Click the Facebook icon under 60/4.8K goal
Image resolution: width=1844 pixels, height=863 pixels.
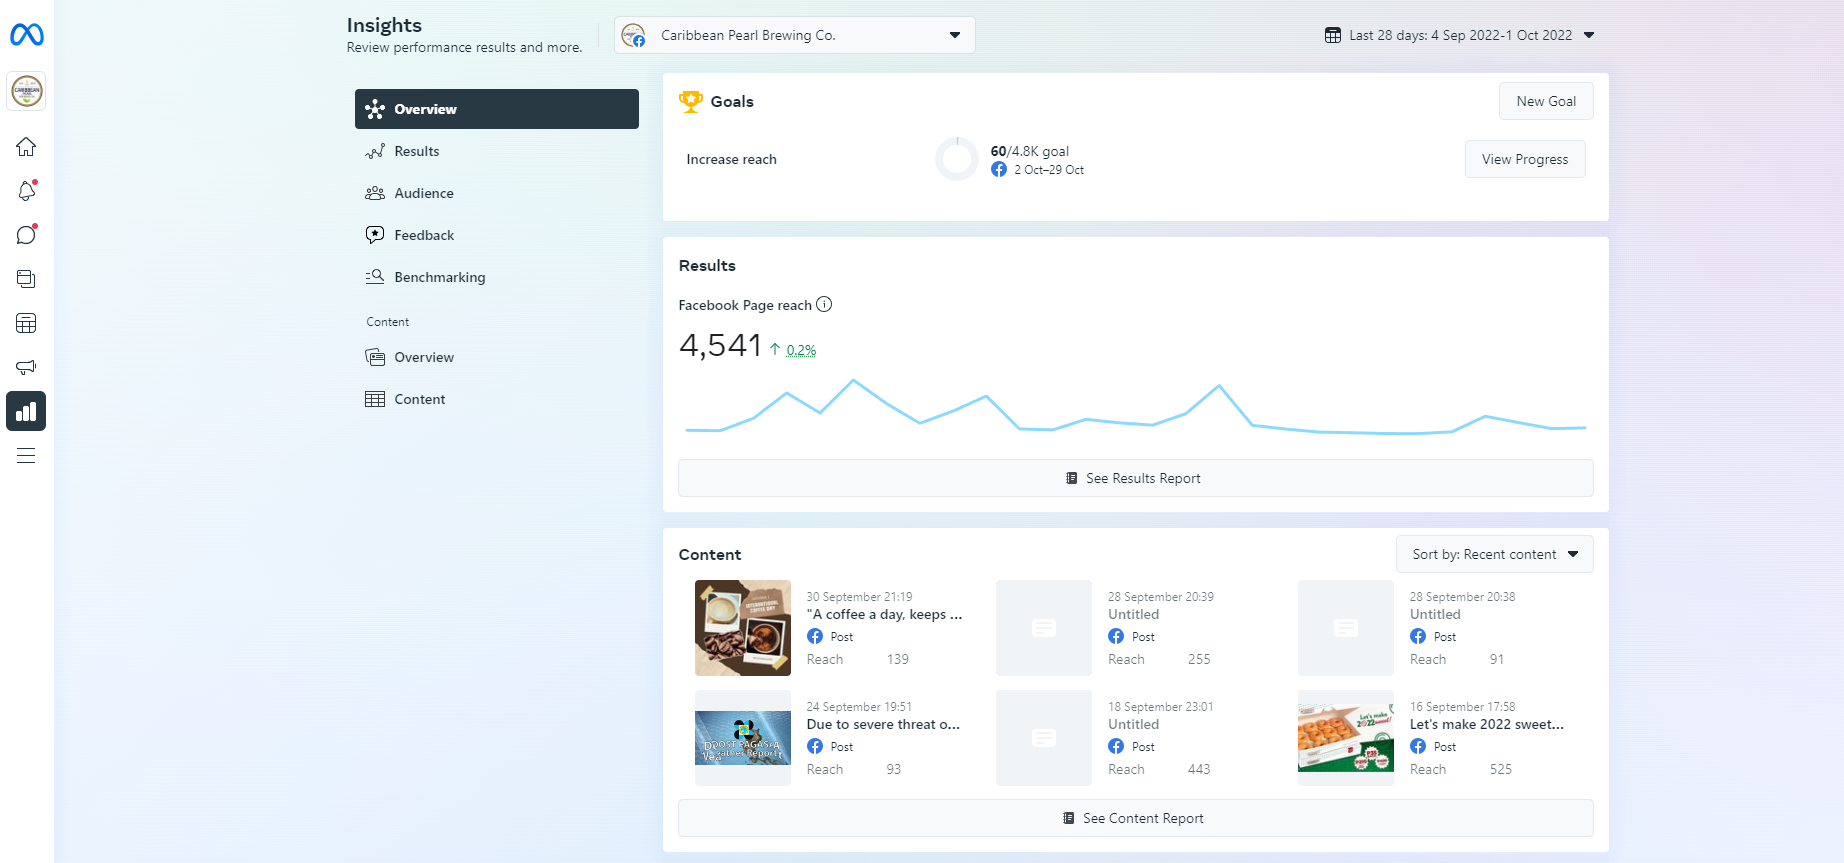(999, 170)
